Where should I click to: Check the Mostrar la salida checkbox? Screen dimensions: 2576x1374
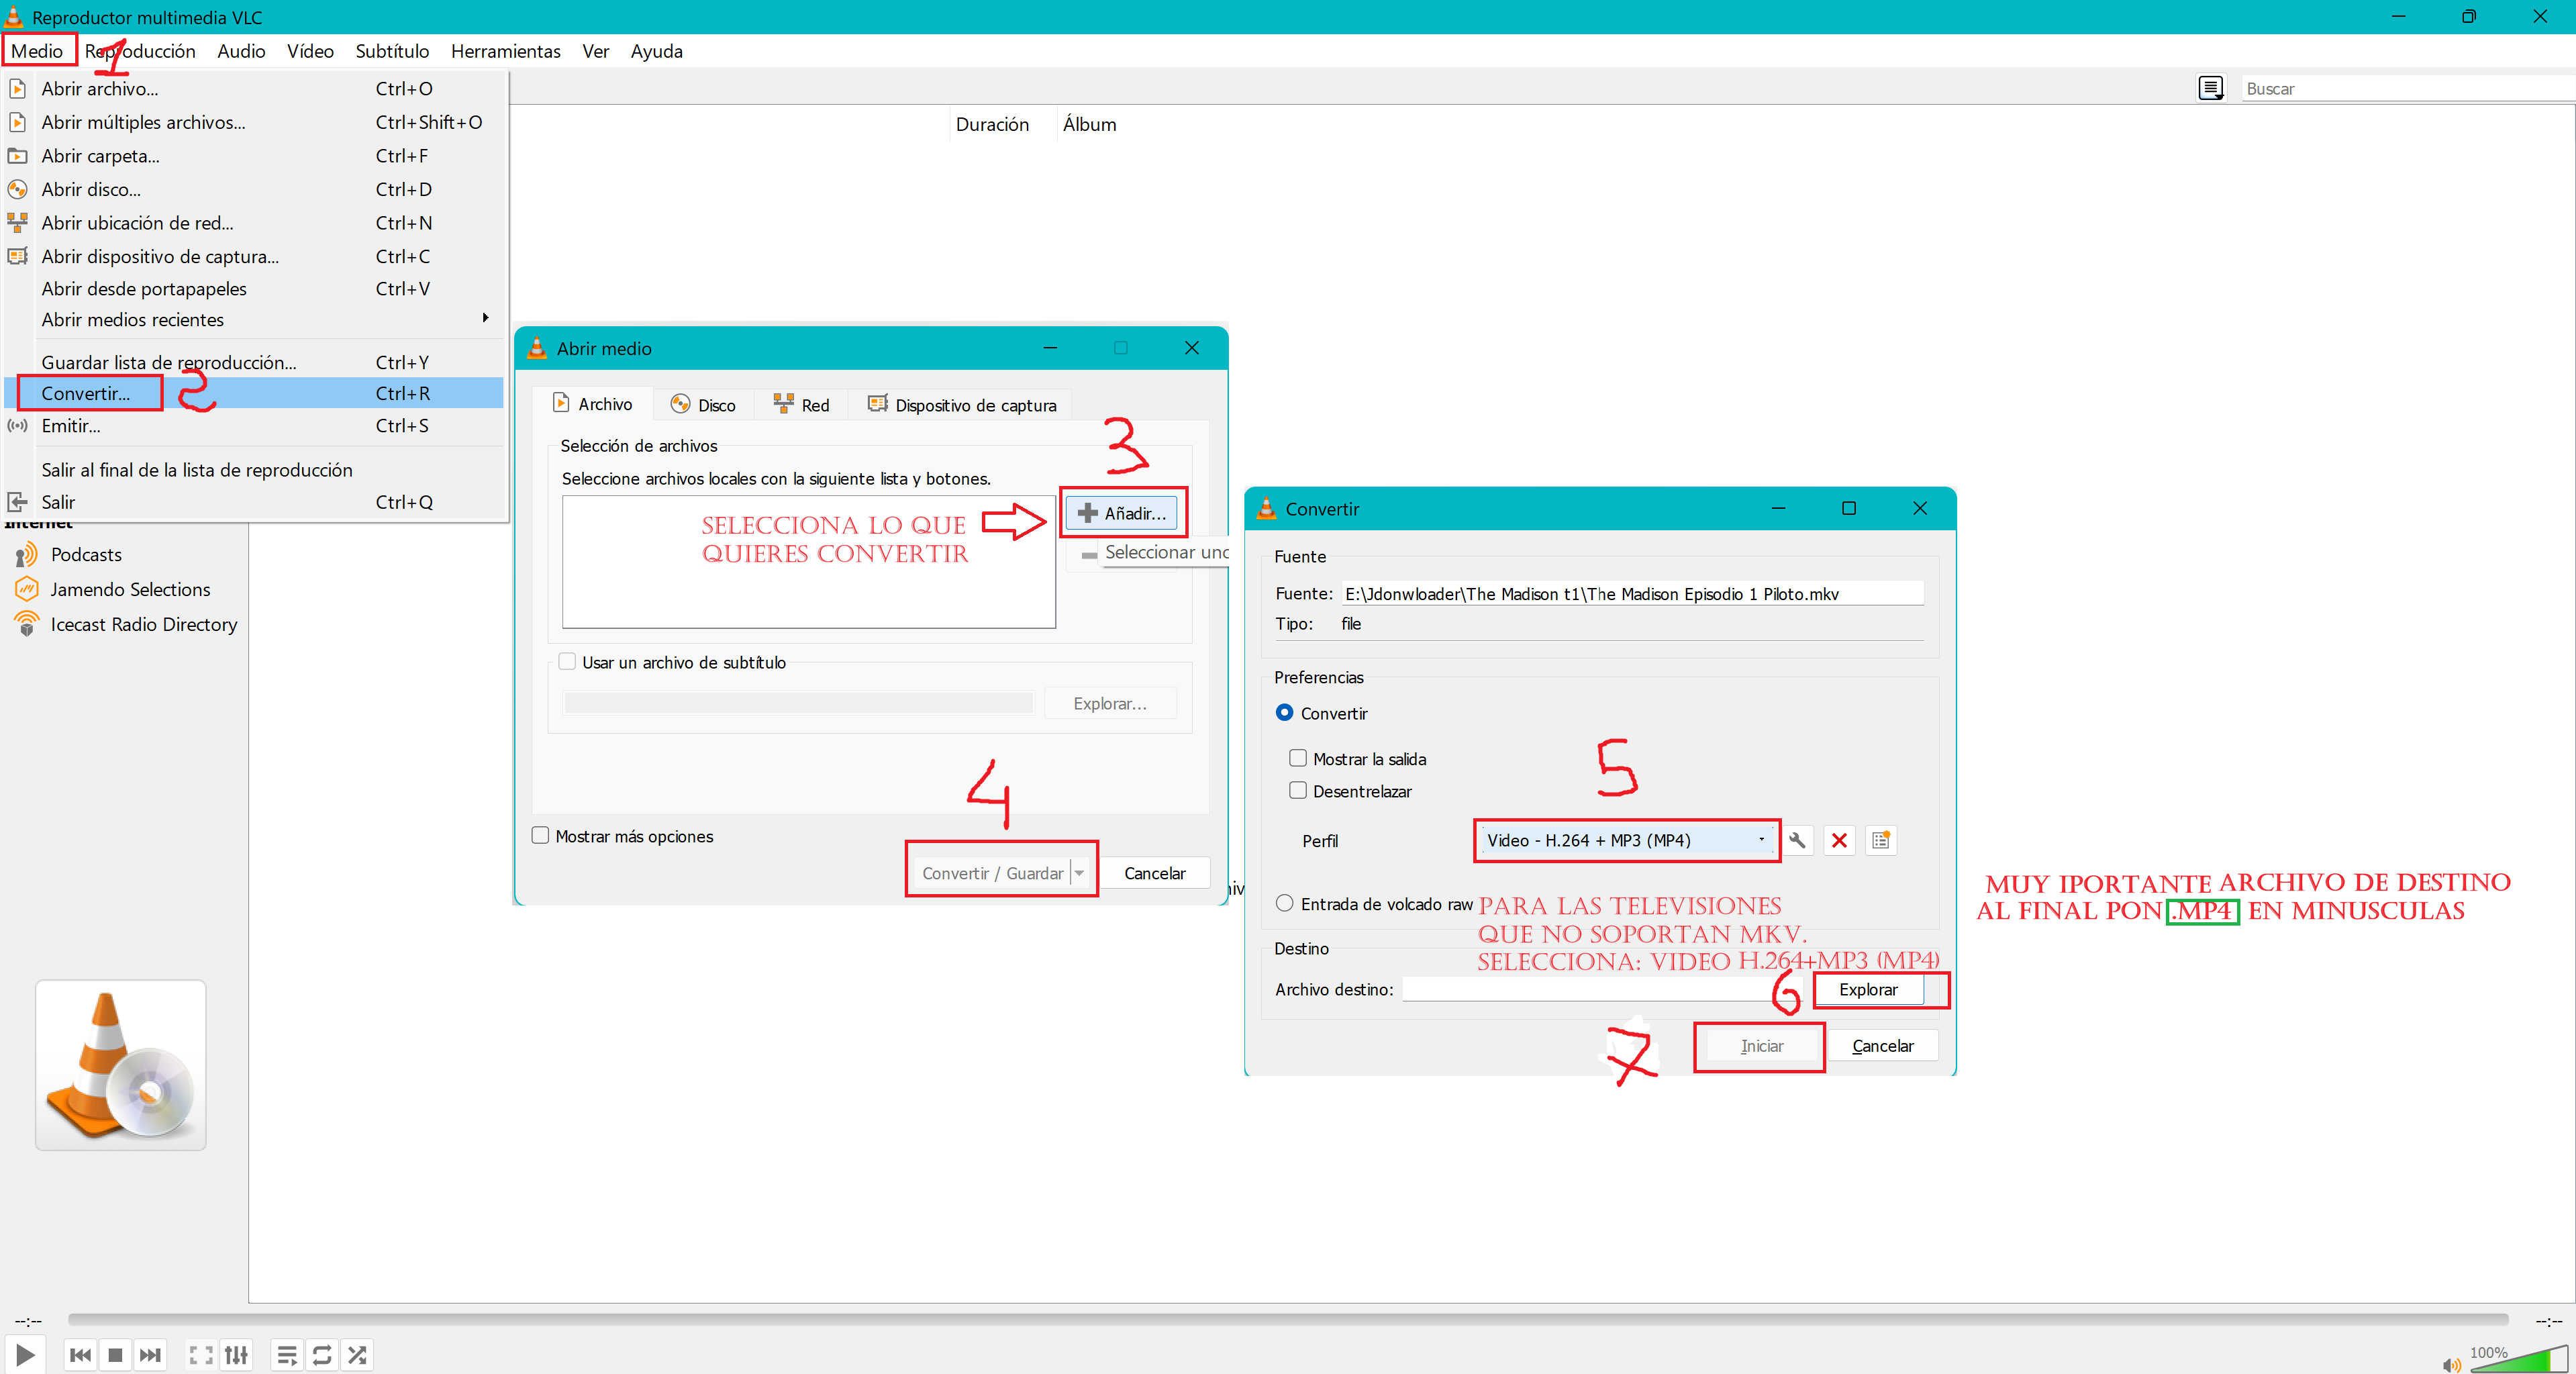pos(1298,758)
